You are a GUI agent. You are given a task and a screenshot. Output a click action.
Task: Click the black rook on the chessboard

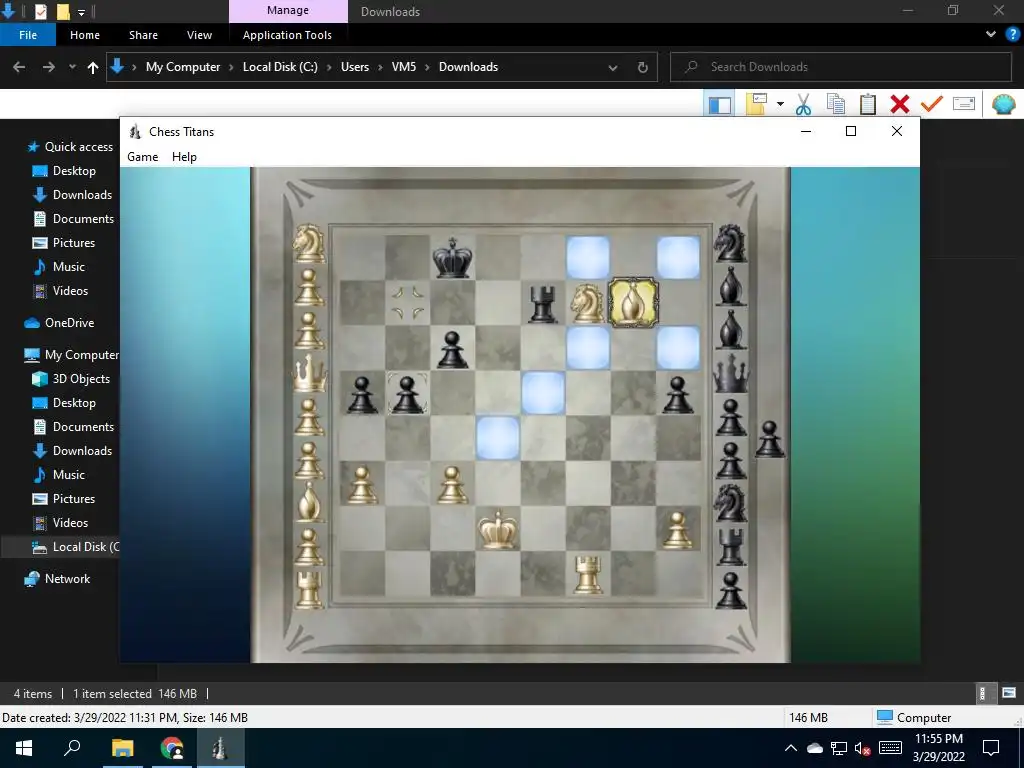pos(543,304)
